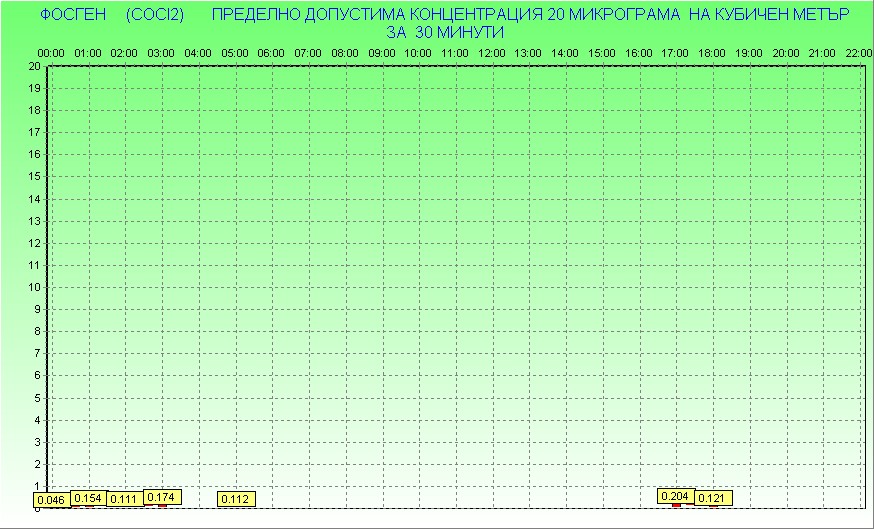Image resolution: width=874 pixels, height=529 pixels.
Task: Select the 0.154 data point label
Action: coord(89,498)
